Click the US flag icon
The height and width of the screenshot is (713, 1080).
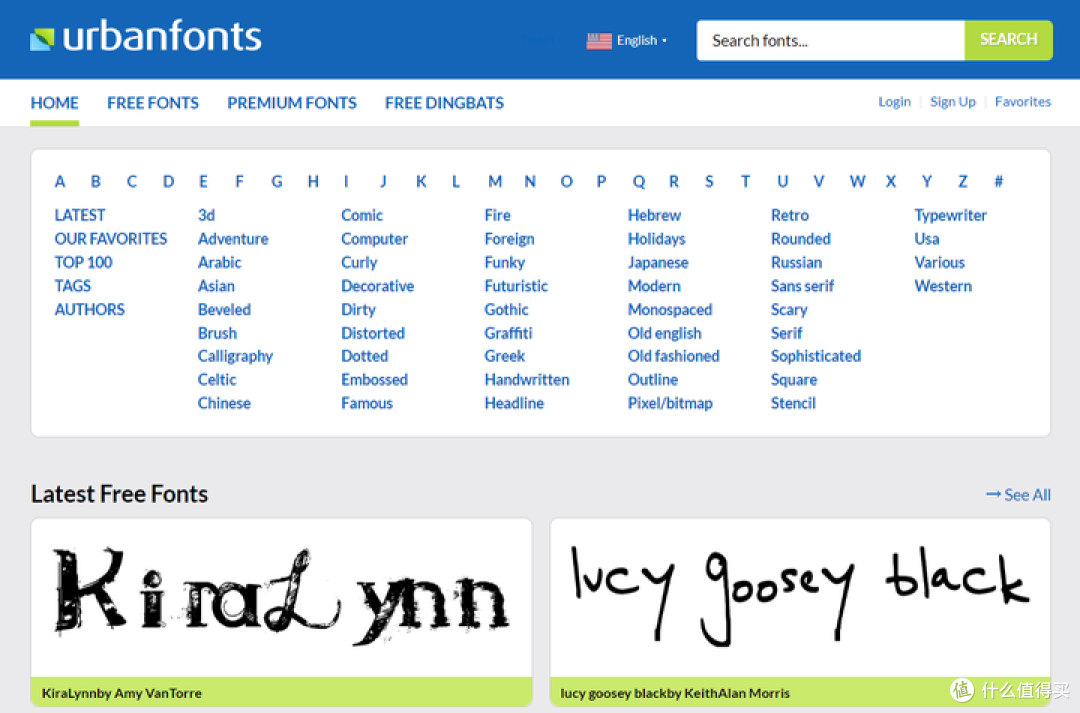[599, 41]
